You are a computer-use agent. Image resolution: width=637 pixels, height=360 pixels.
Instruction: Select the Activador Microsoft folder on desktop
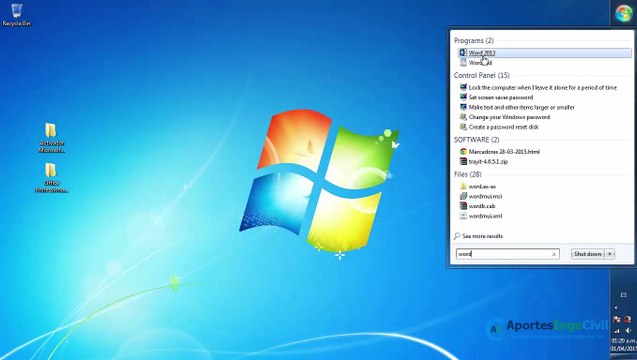[x=52, y=138]
